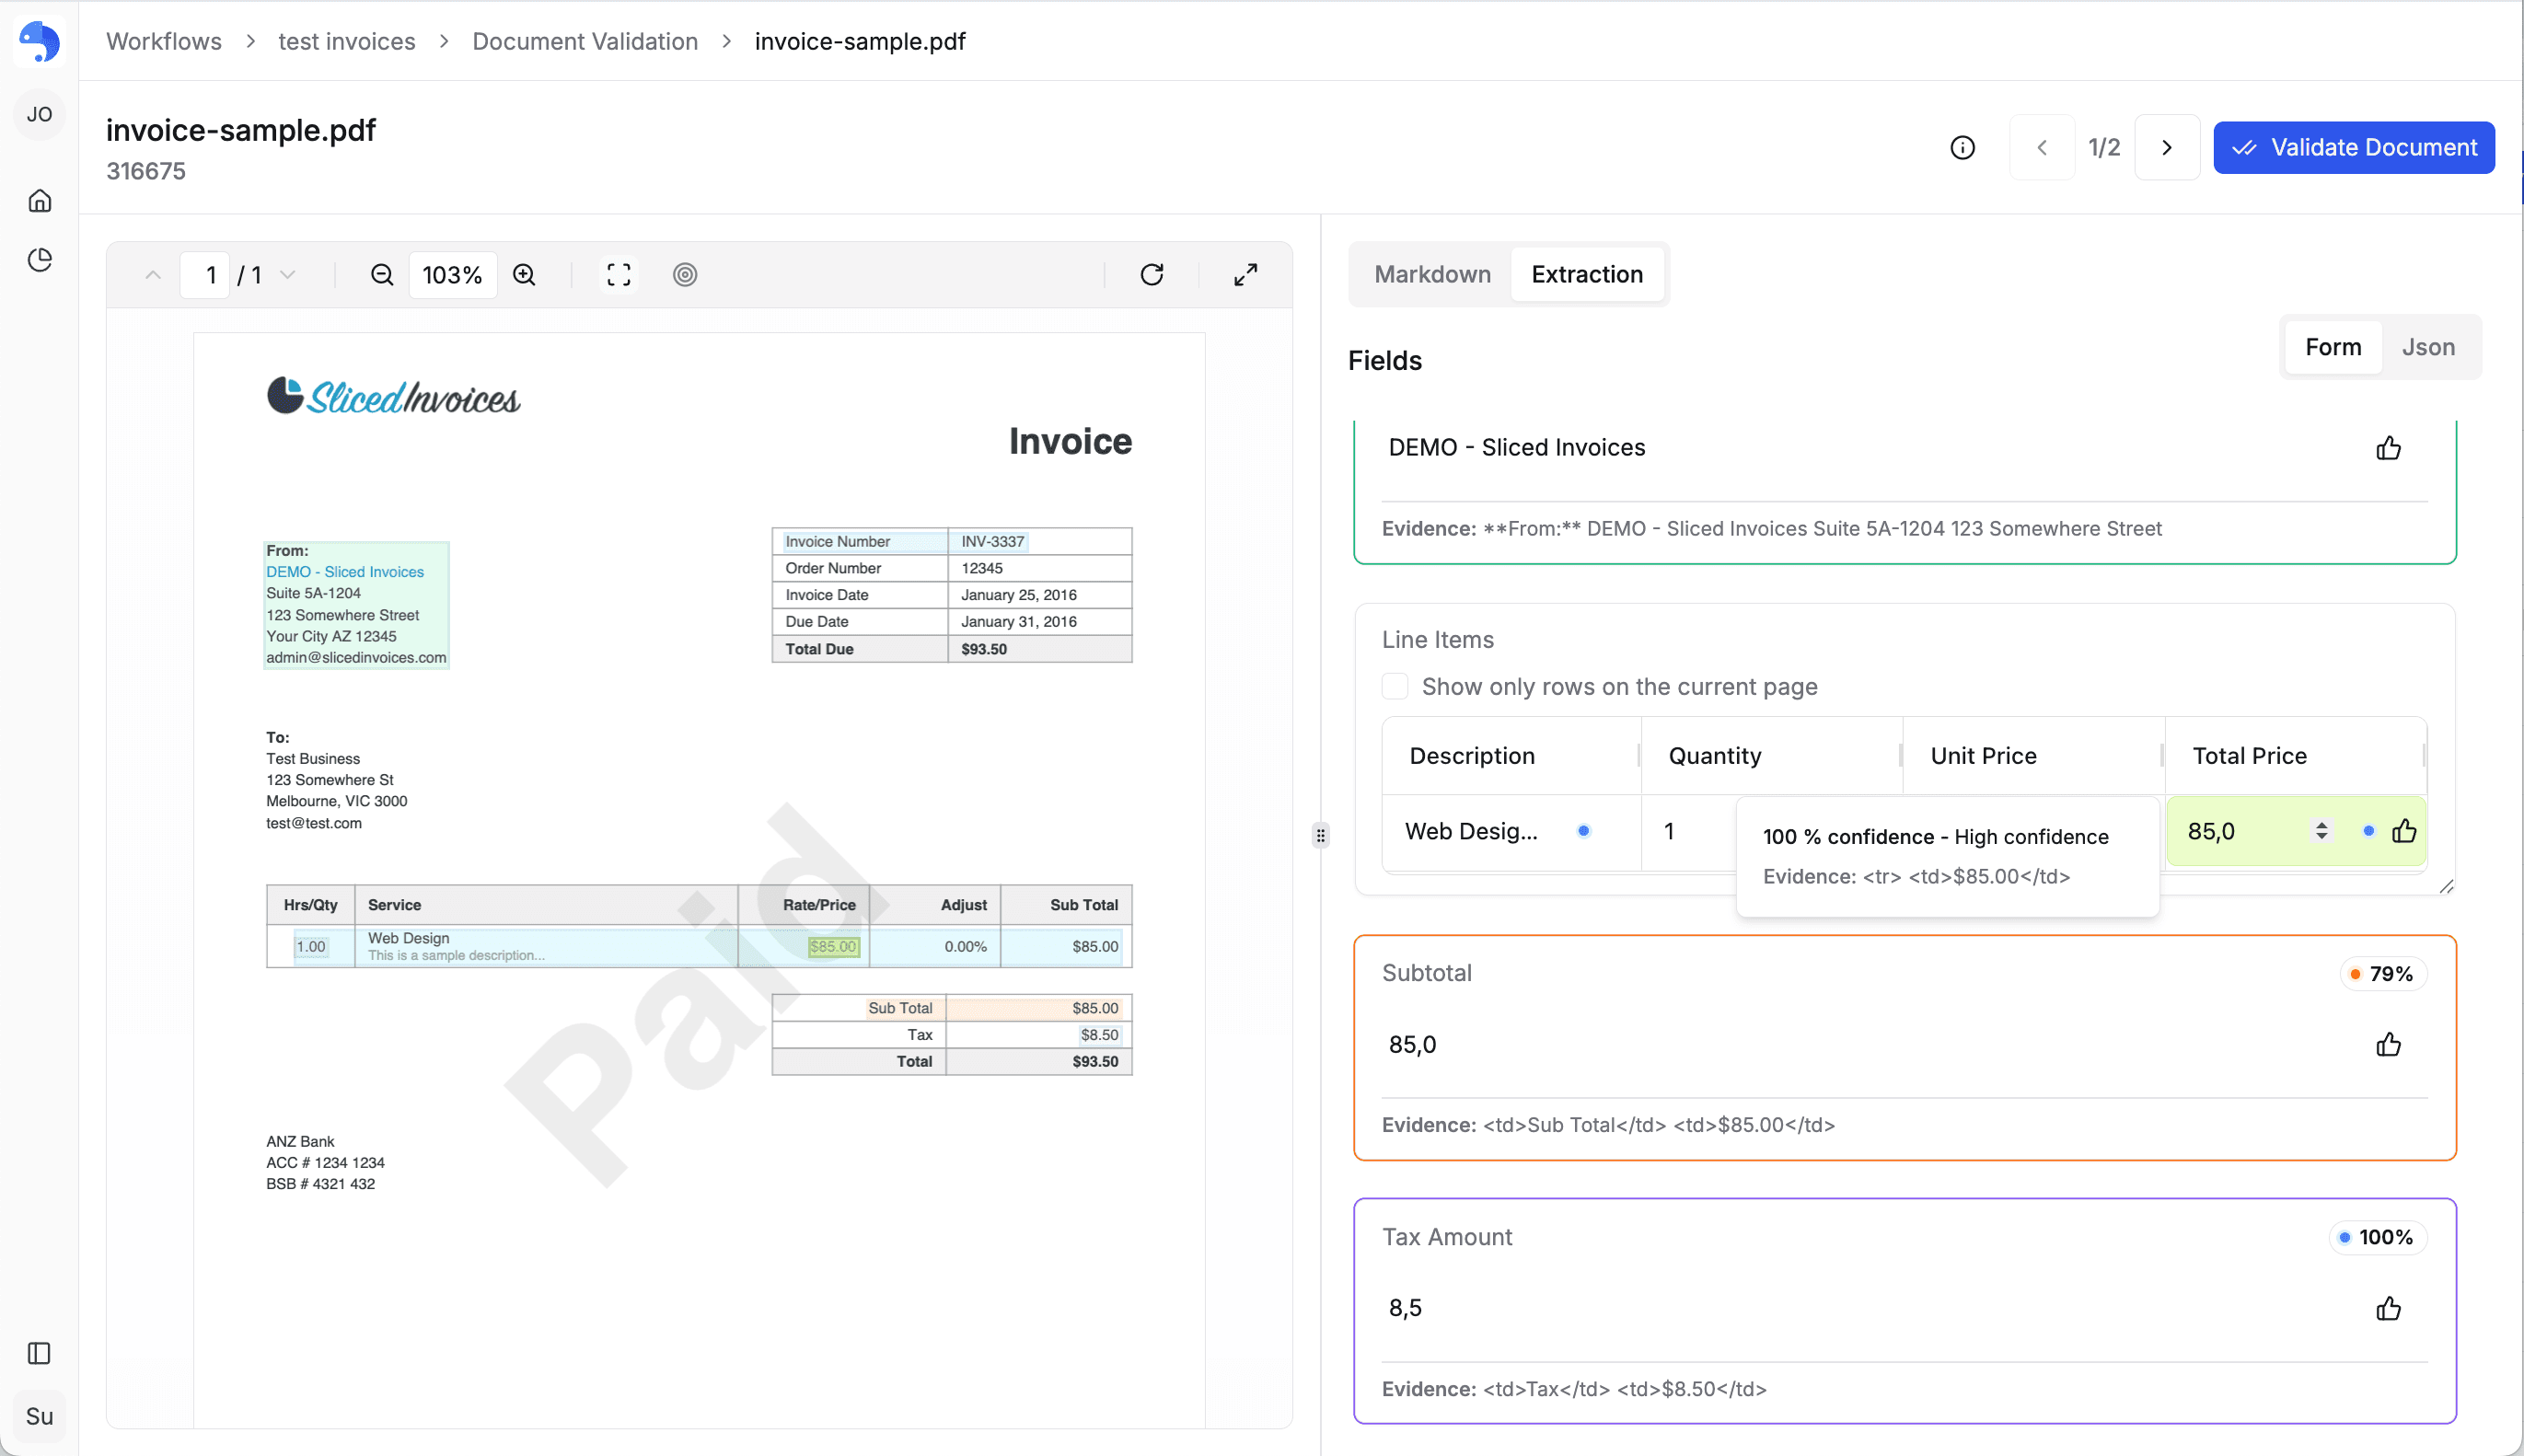Approve the Subtotal field with thumbs up
2524x1456 pixels.
[x=2388, y=1045]
